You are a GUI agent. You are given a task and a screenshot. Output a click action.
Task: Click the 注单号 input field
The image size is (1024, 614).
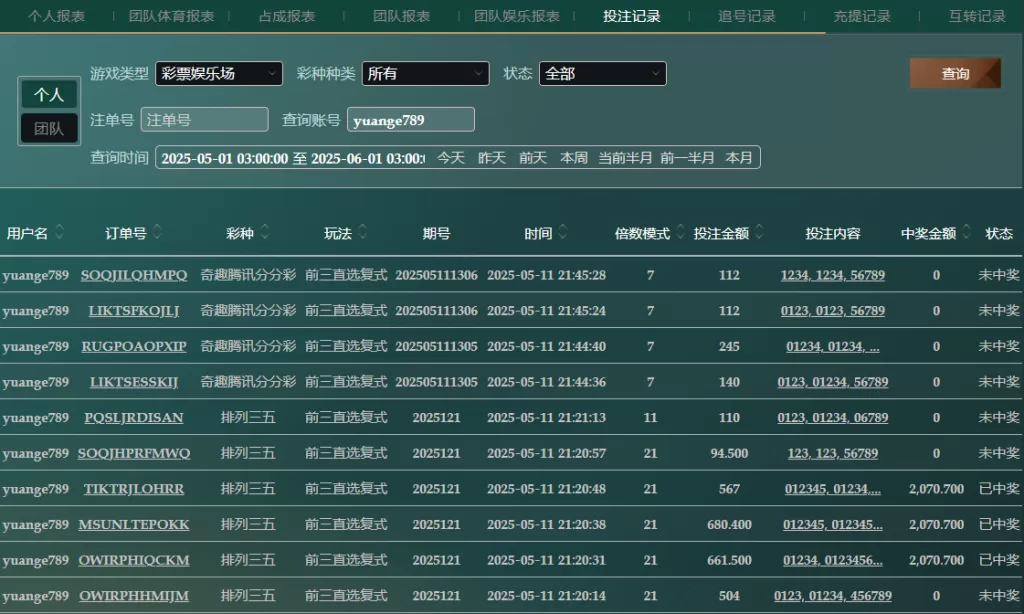click(x=205, y=120)
